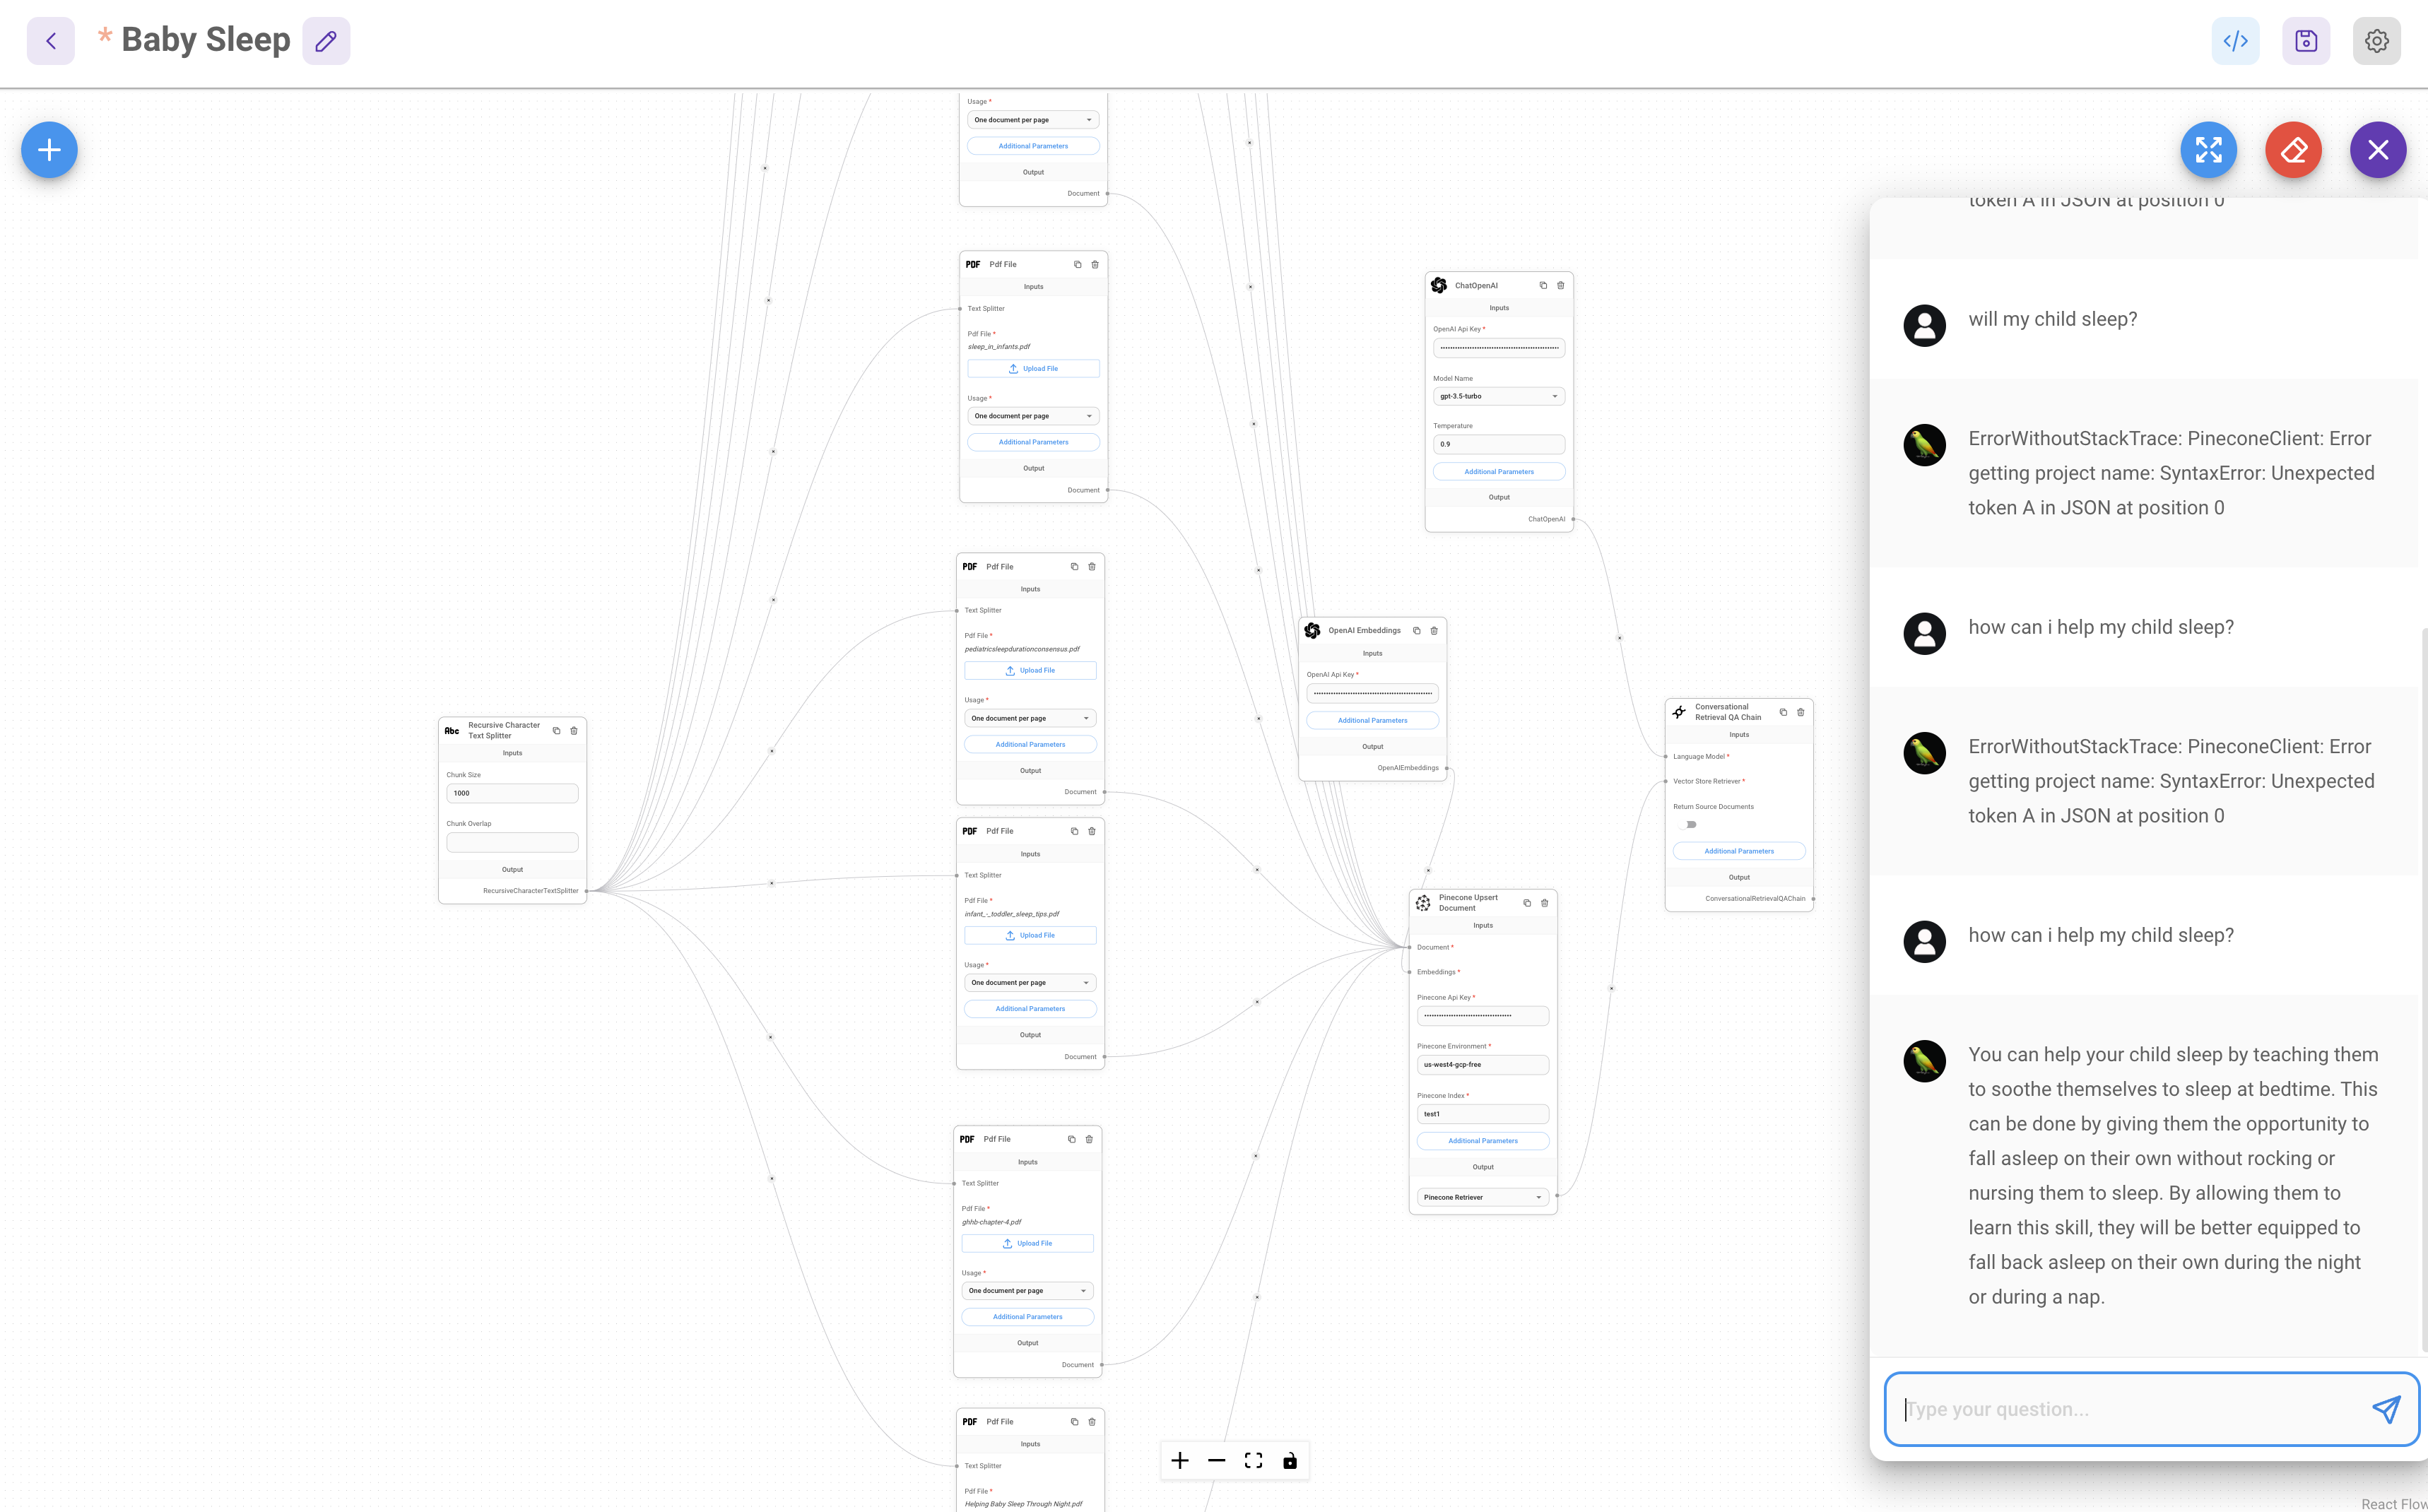
Task: Open the Model Name gpt-3.5-turbo dropdown
Action: click(1498, 396)
